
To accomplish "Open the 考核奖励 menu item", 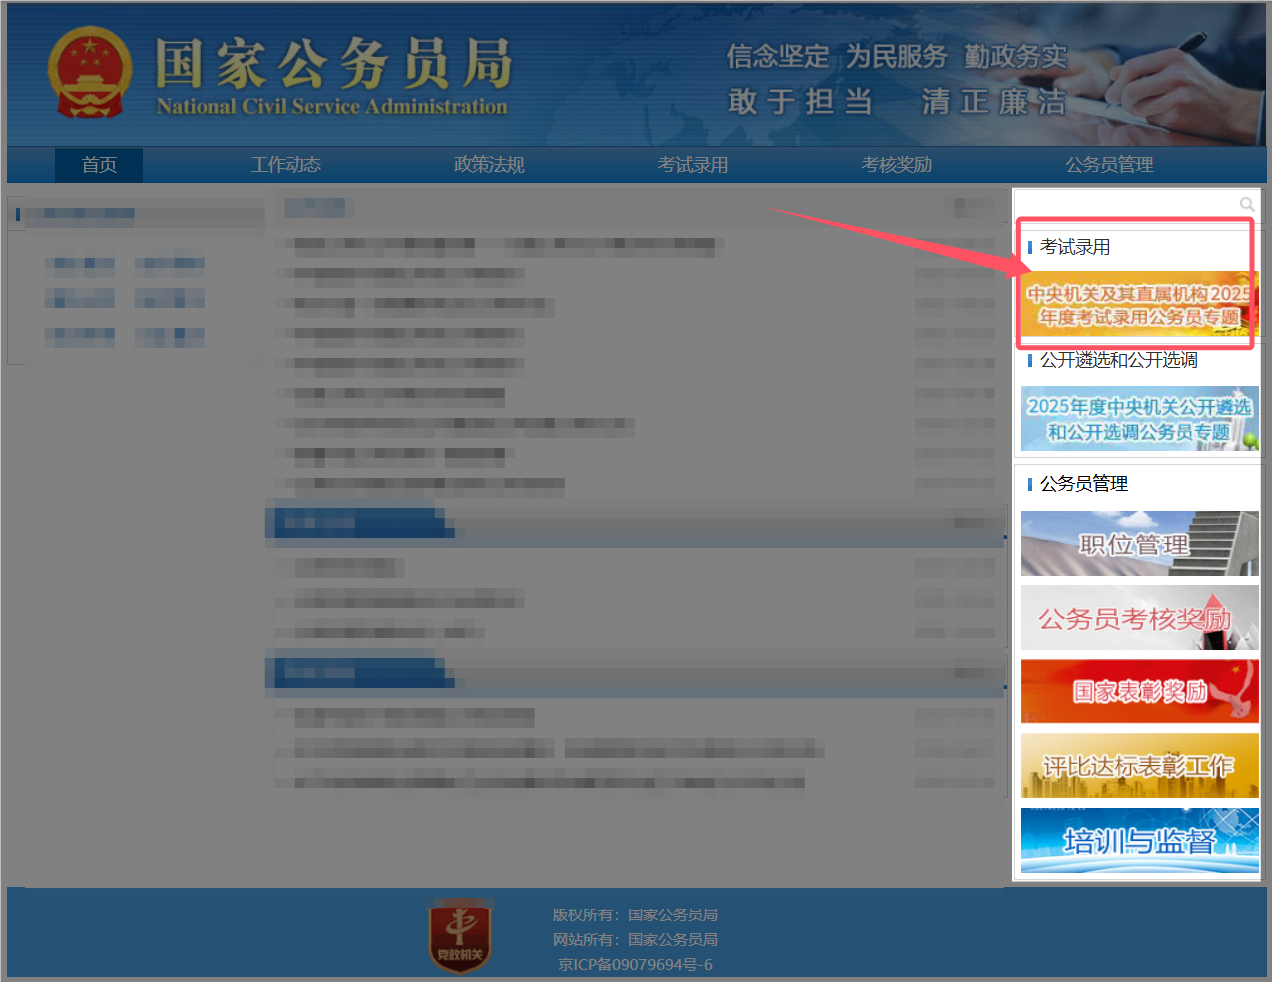I will click(896, 164).
